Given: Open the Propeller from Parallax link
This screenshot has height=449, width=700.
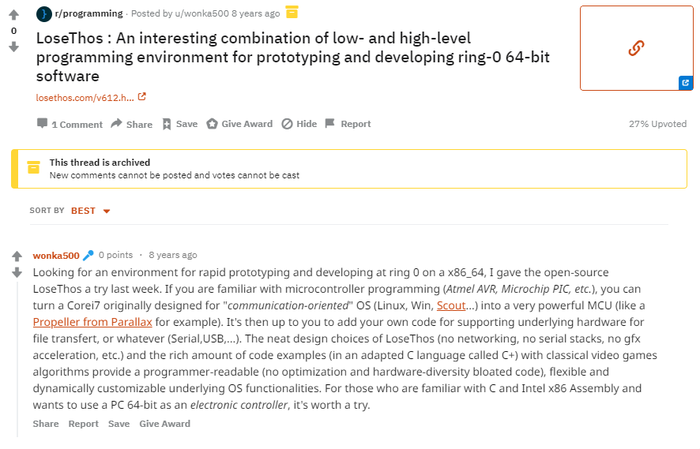Looking at the screenshot, I should 93,323.
